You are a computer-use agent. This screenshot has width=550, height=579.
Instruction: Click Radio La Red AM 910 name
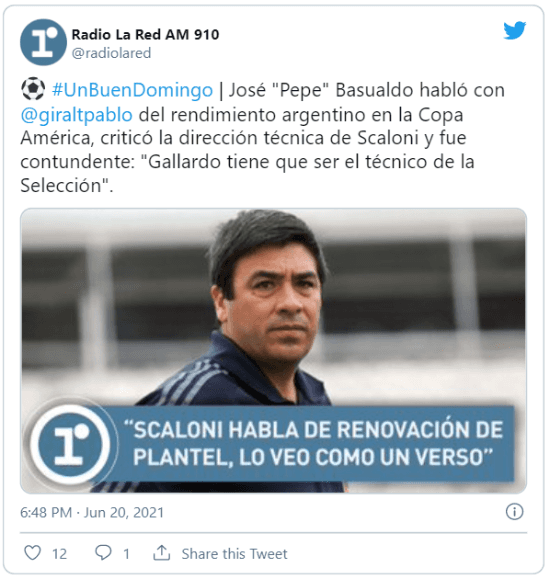(145, 35)
